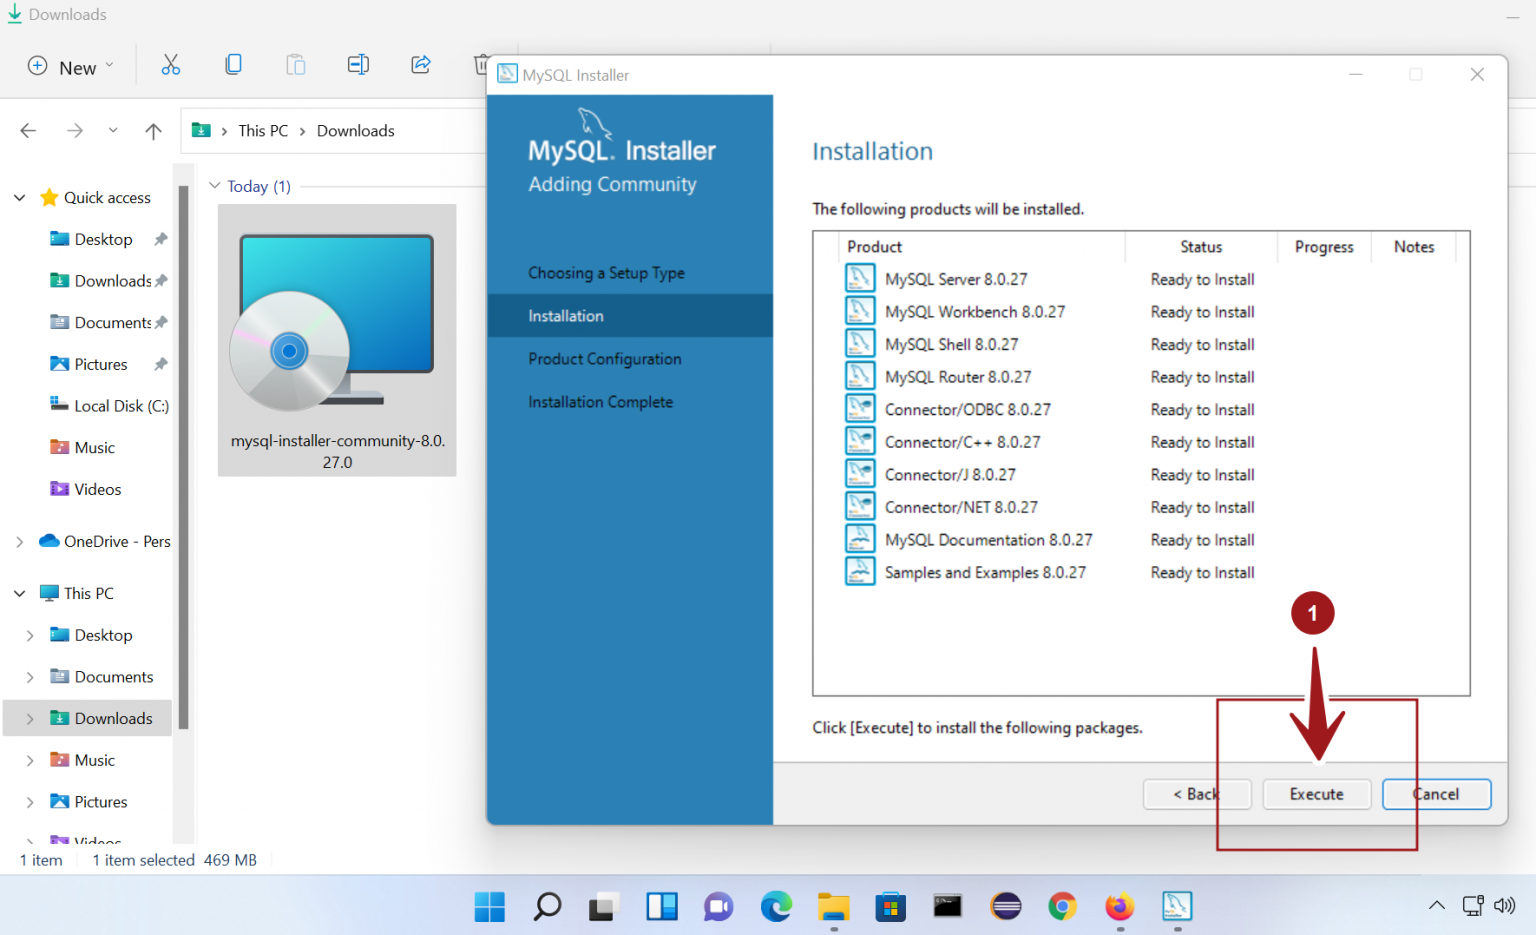Click the cut scissors icon in toolbar
The height and width of the screenshot is (935, 1536).
(x=171, y=65)
